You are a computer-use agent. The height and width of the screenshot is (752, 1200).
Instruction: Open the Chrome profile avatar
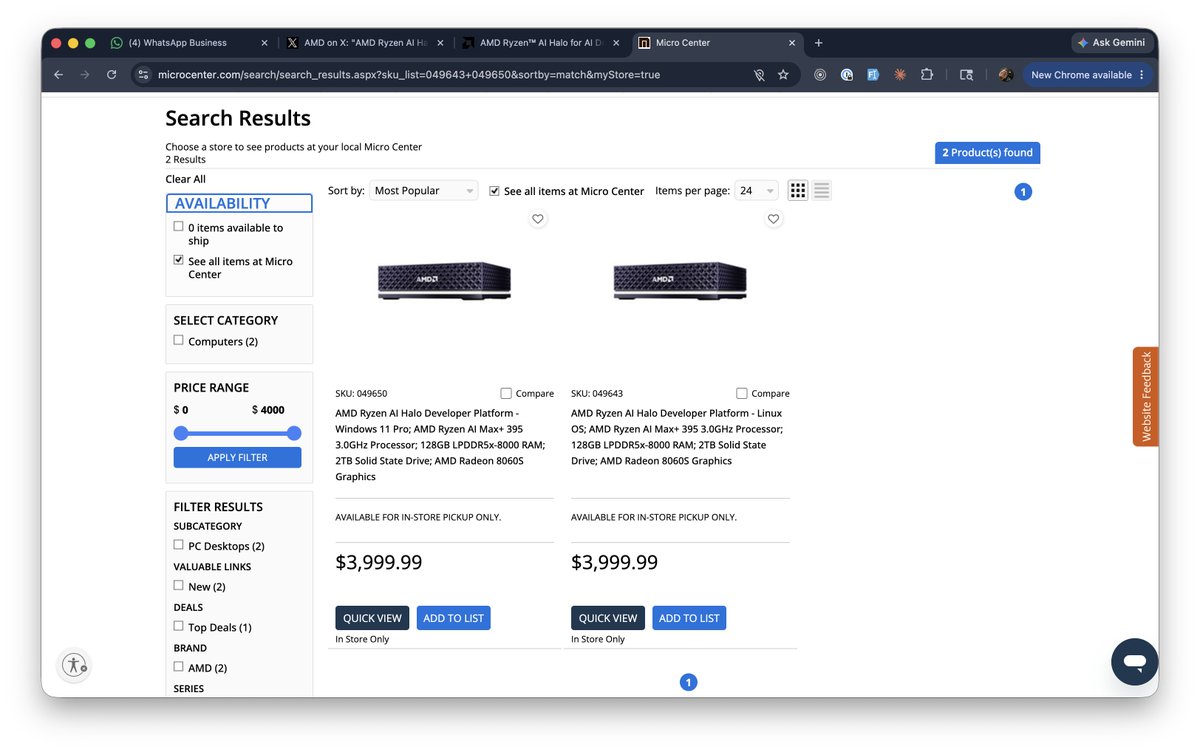(1006, 75)
